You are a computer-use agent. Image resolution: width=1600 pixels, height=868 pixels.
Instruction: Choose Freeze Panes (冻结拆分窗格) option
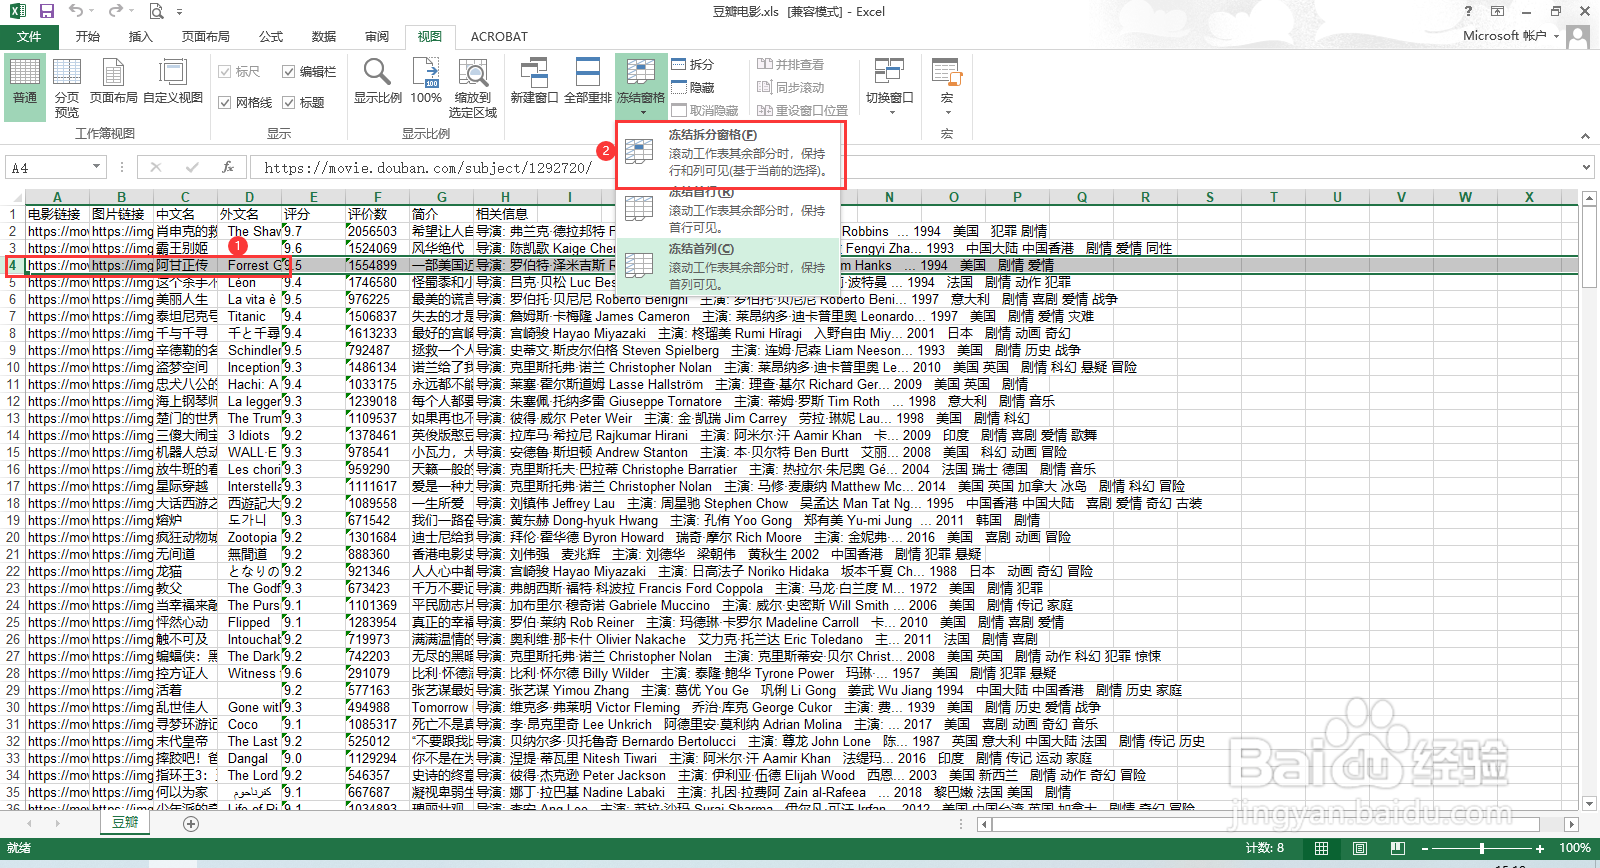tap(730, 153)
